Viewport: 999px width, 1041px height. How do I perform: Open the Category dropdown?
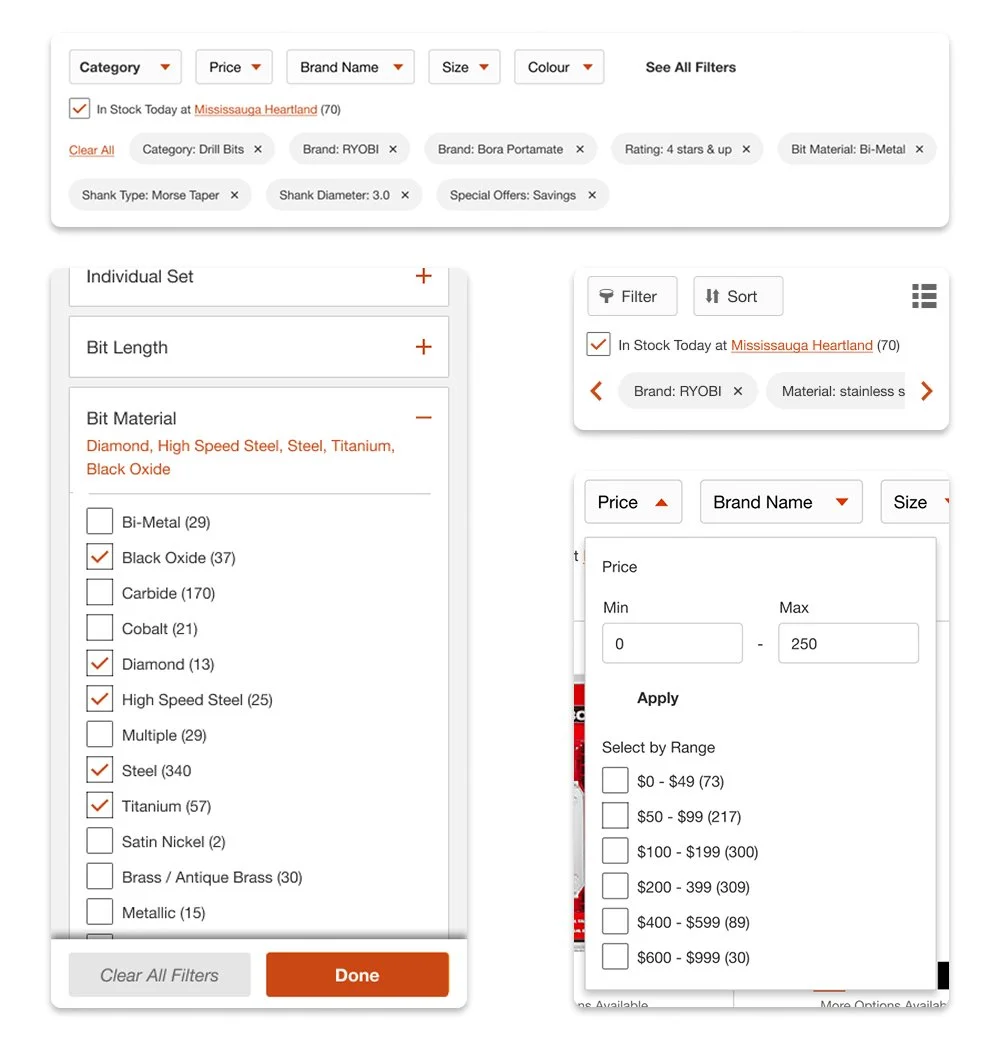click(x=125, y=67)
